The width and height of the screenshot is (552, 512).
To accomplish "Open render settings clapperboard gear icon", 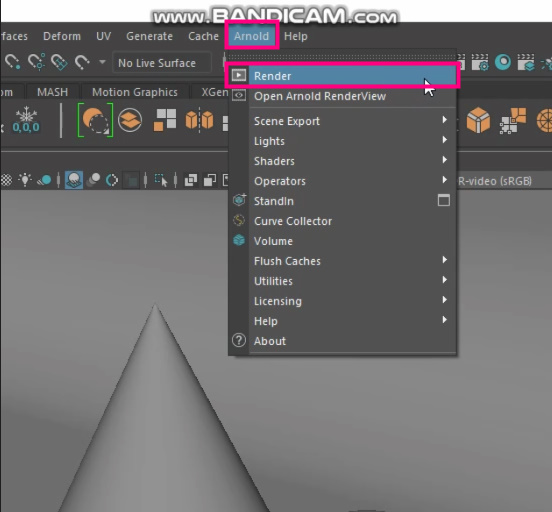I will click(480, 62).
